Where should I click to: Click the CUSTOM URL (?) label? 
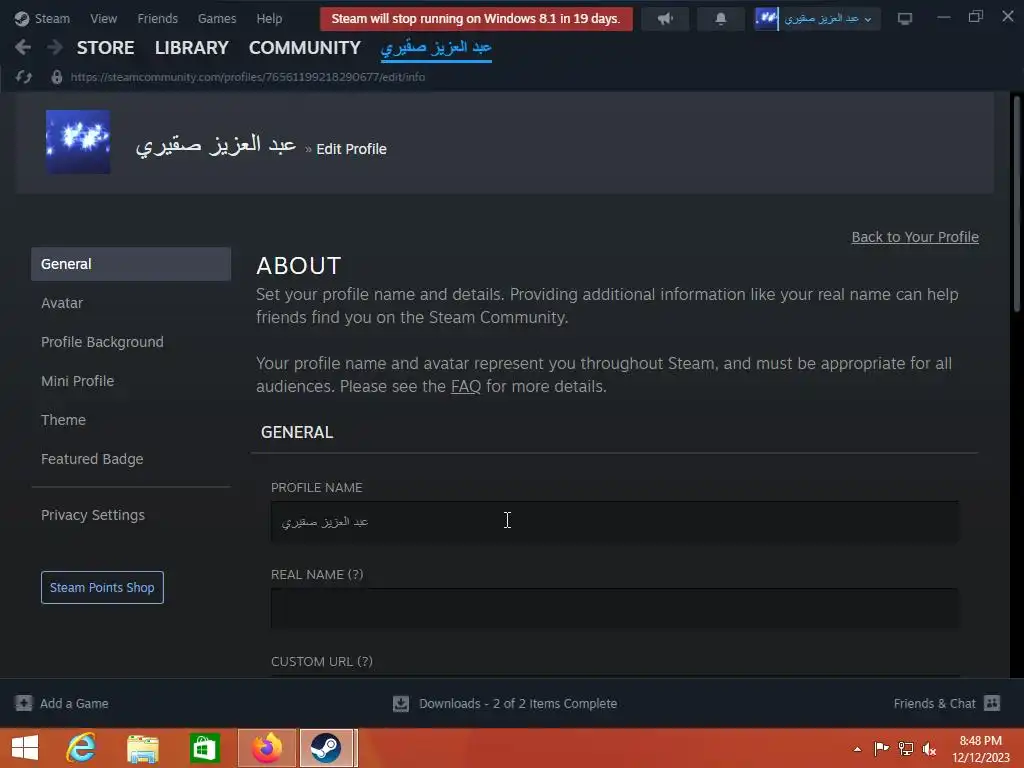[322, 662]
